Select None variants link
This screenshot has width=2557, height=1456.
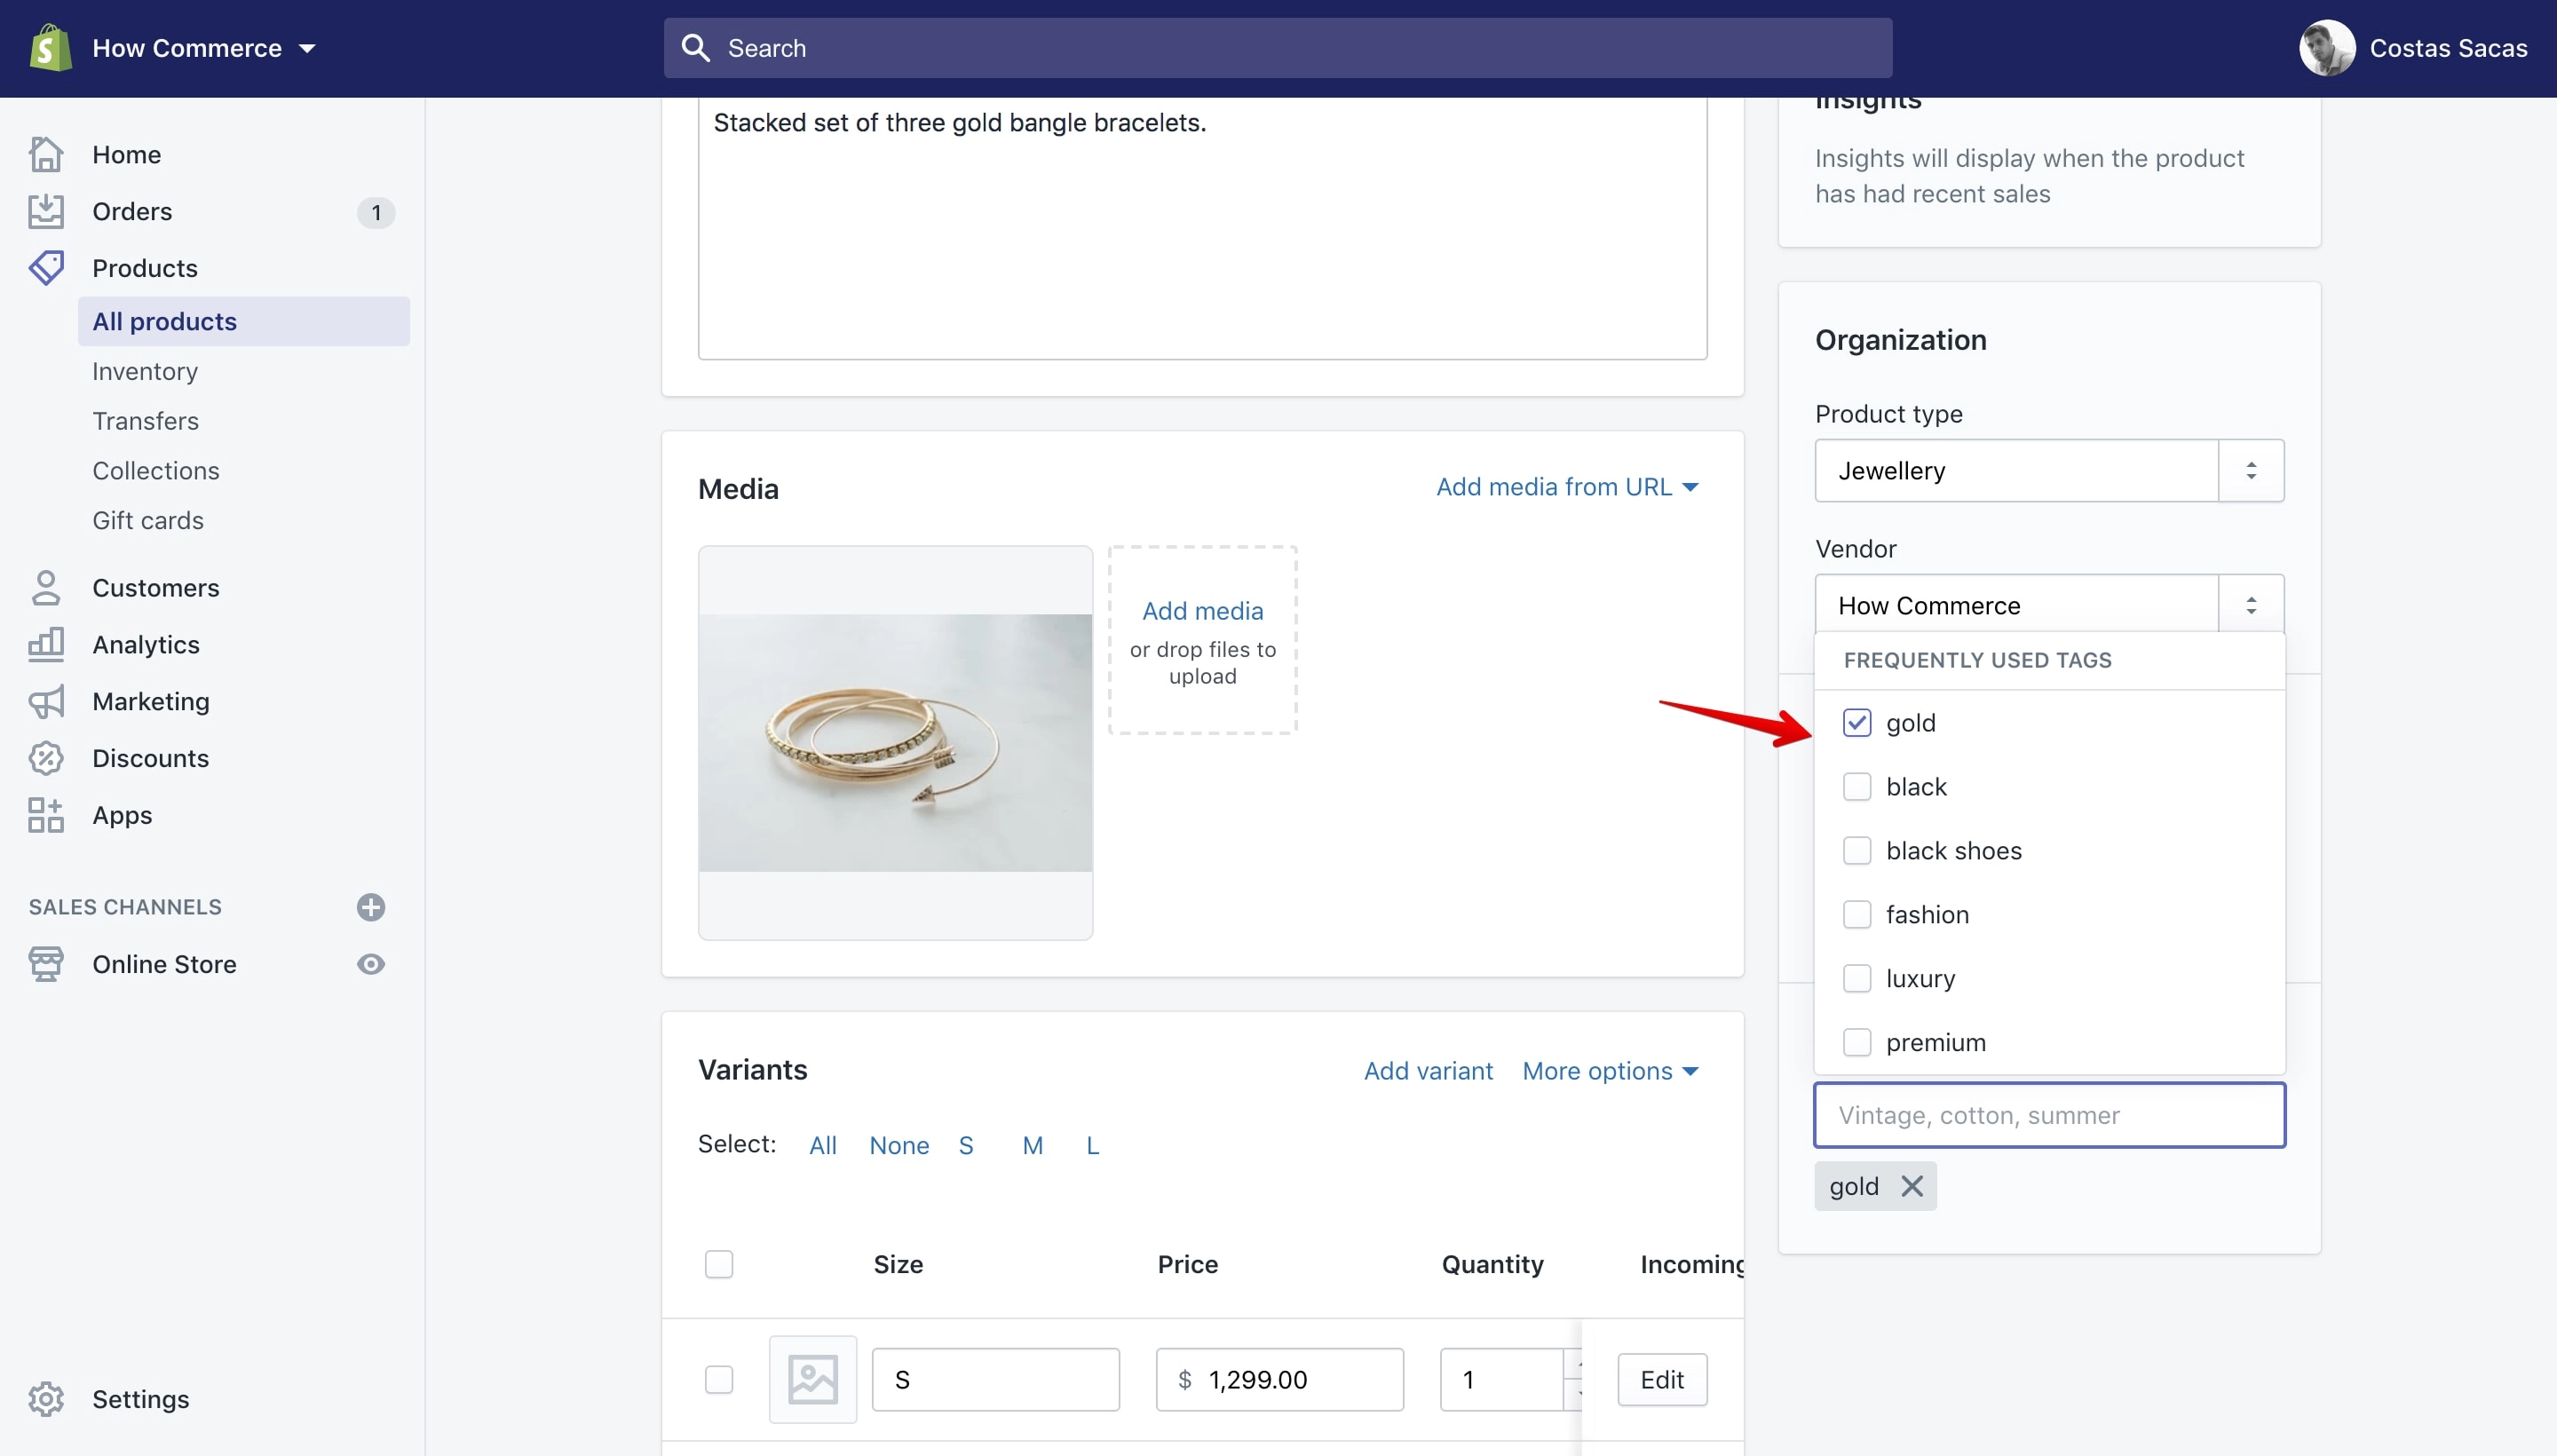(899, 1145)
